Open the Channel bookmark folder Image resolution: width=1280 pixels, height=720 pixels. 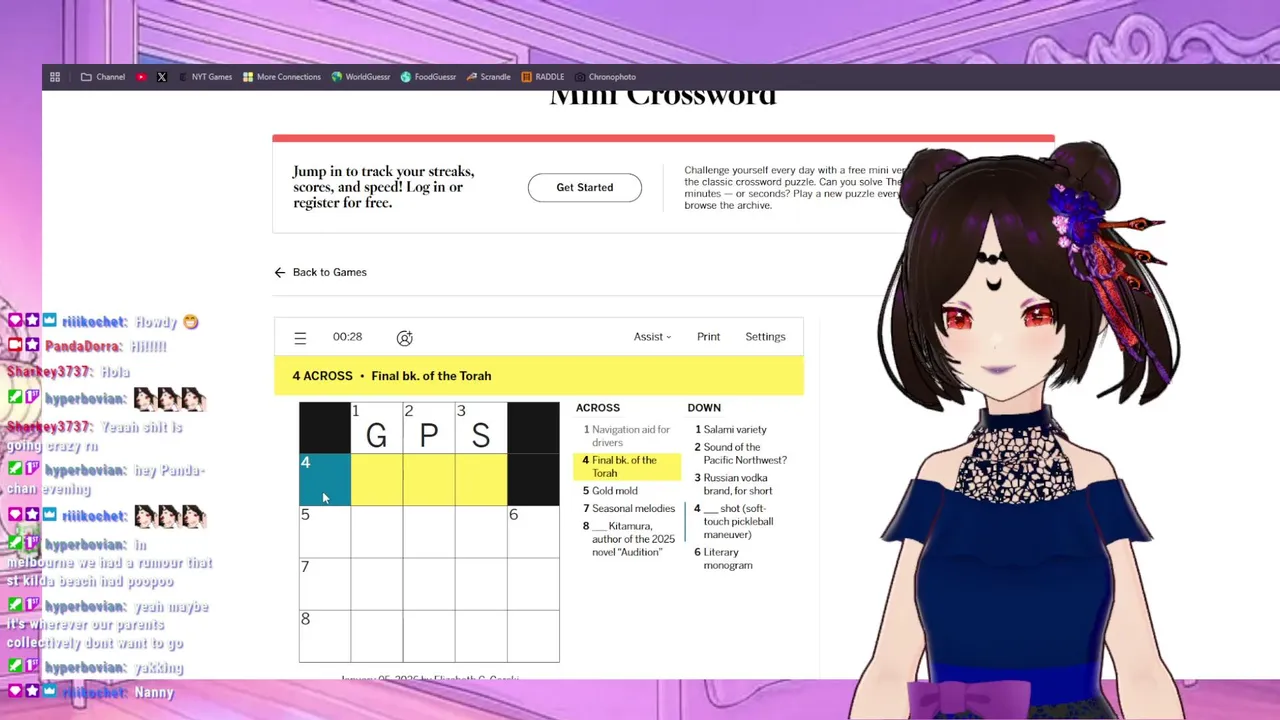[103, 77]
